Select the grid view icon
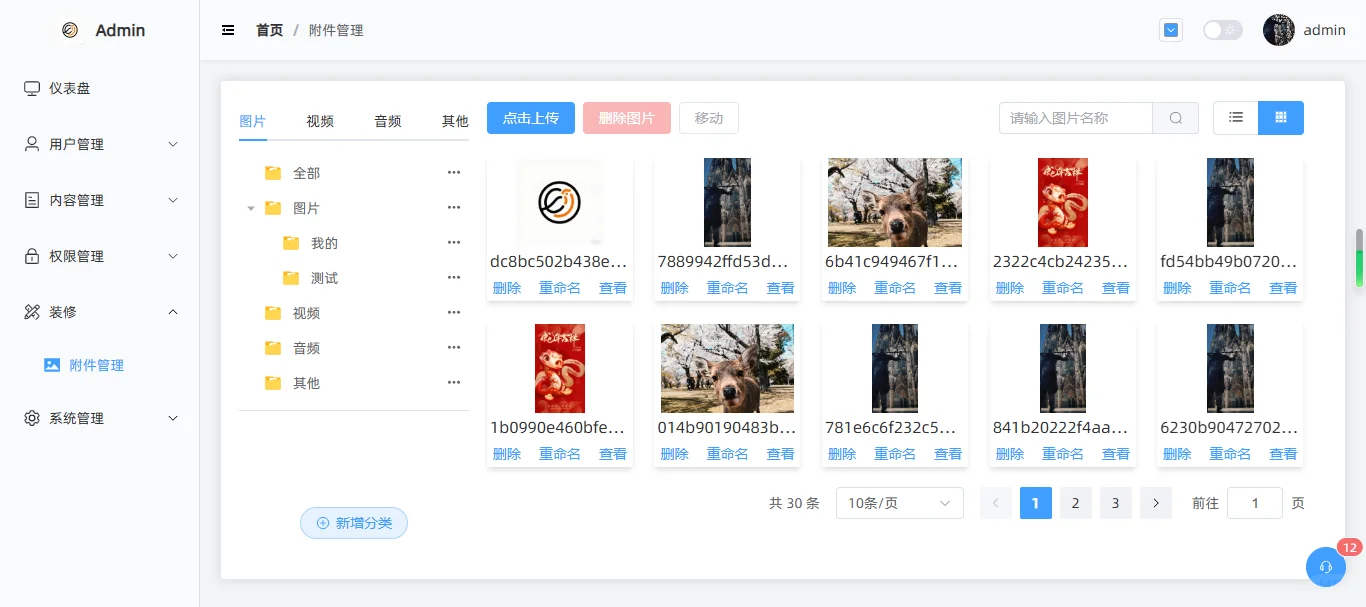The width and height of the screenshot is (1366, 607). point(1281,117)
